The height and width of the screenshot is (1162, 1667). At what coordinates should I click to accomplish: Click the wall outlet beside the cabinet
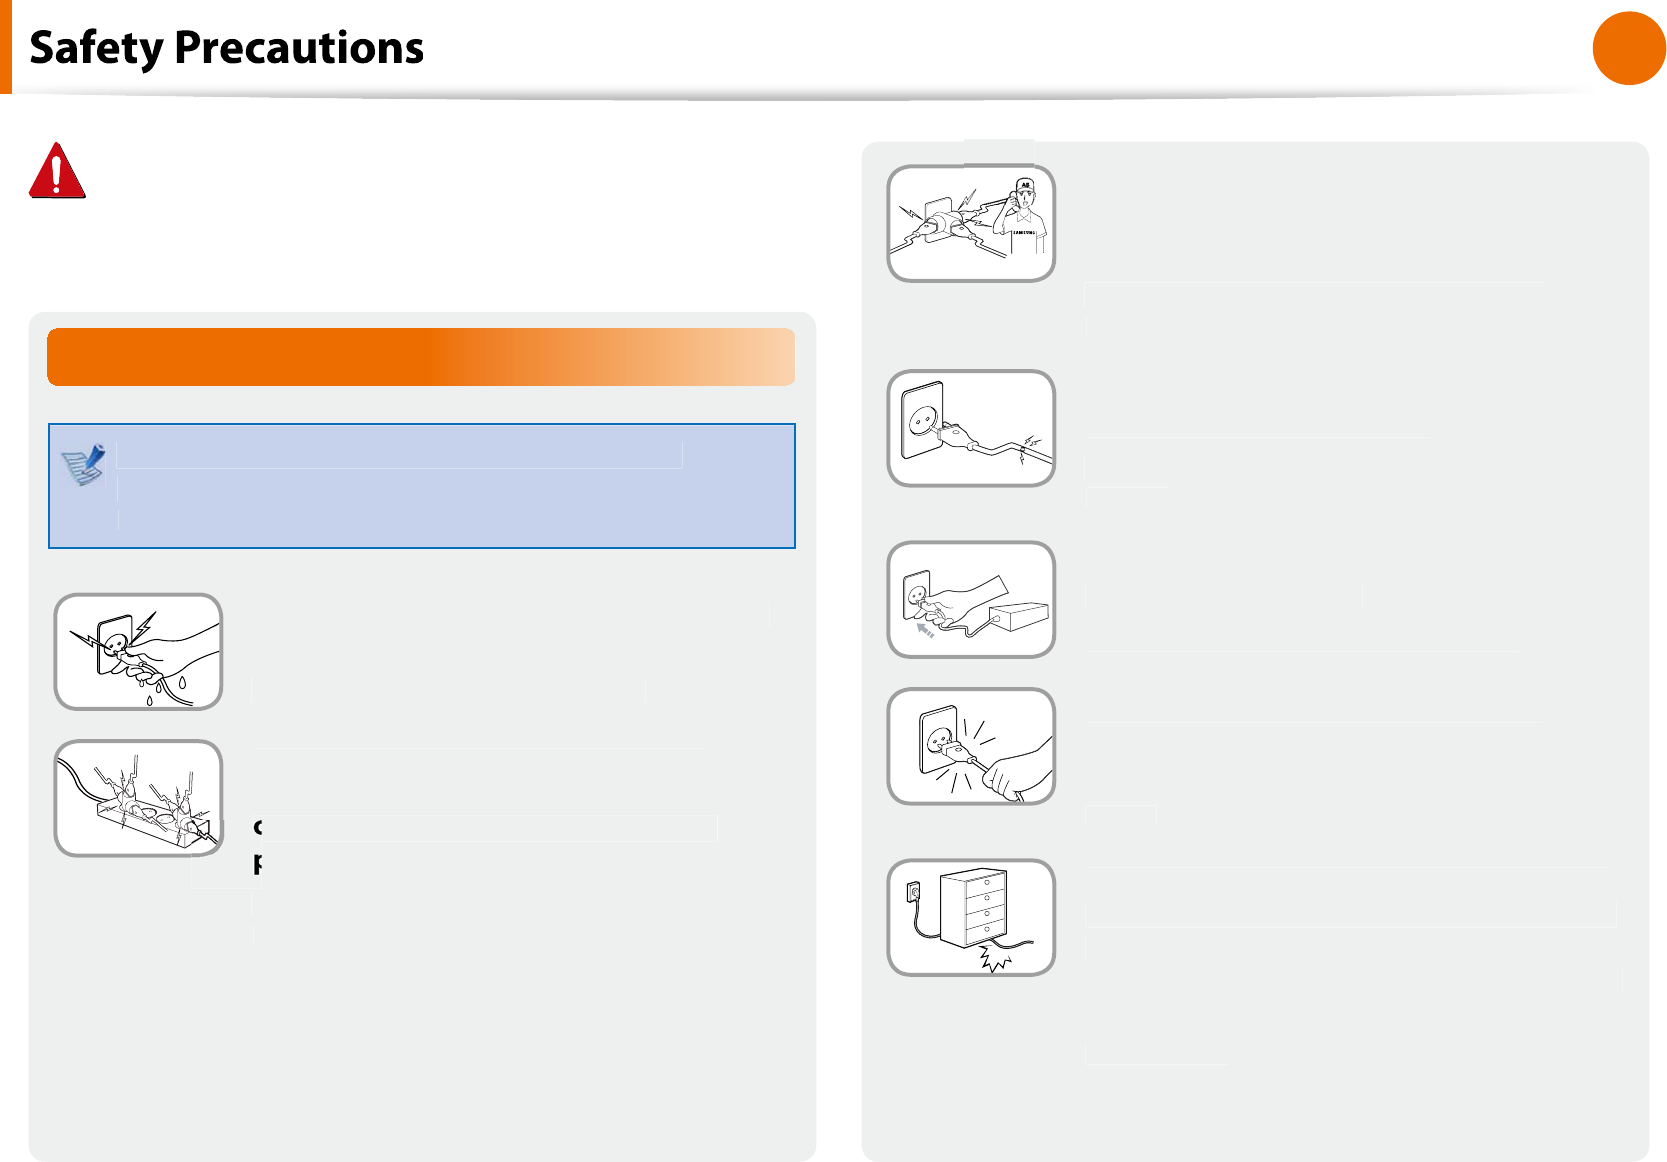tap(912, 890)
